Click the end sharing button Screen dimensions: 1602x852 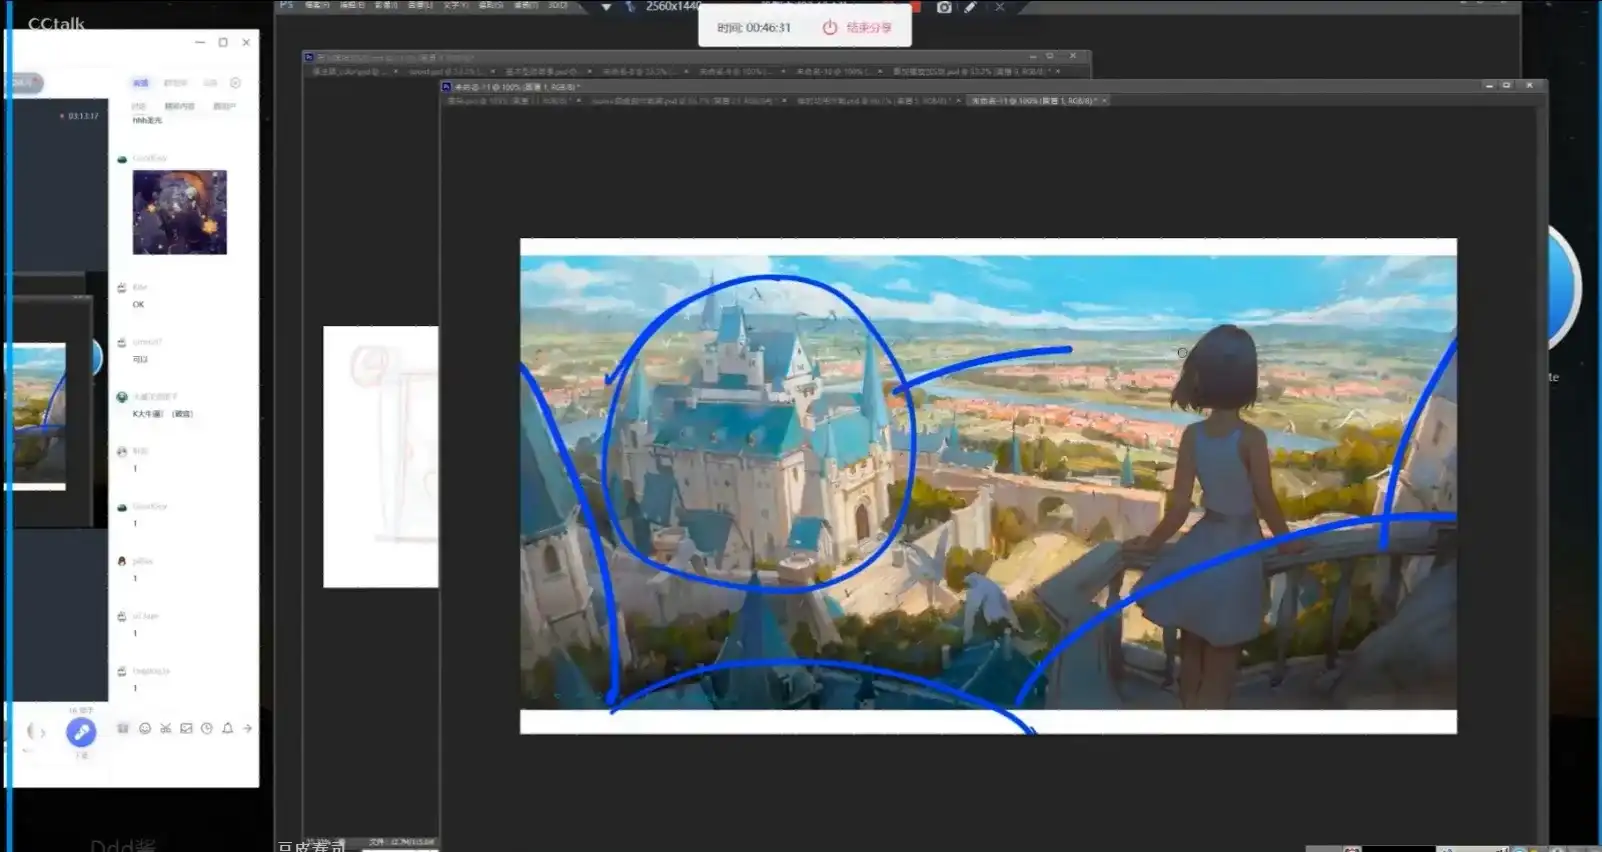click(858, 28)
